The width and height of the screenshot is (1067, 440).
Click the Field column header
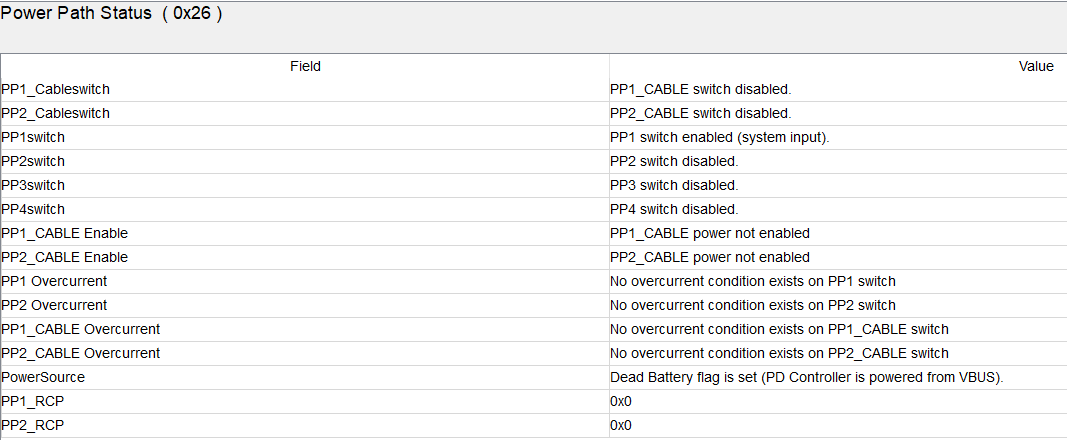pyautogui.click(x=305, y=66)
